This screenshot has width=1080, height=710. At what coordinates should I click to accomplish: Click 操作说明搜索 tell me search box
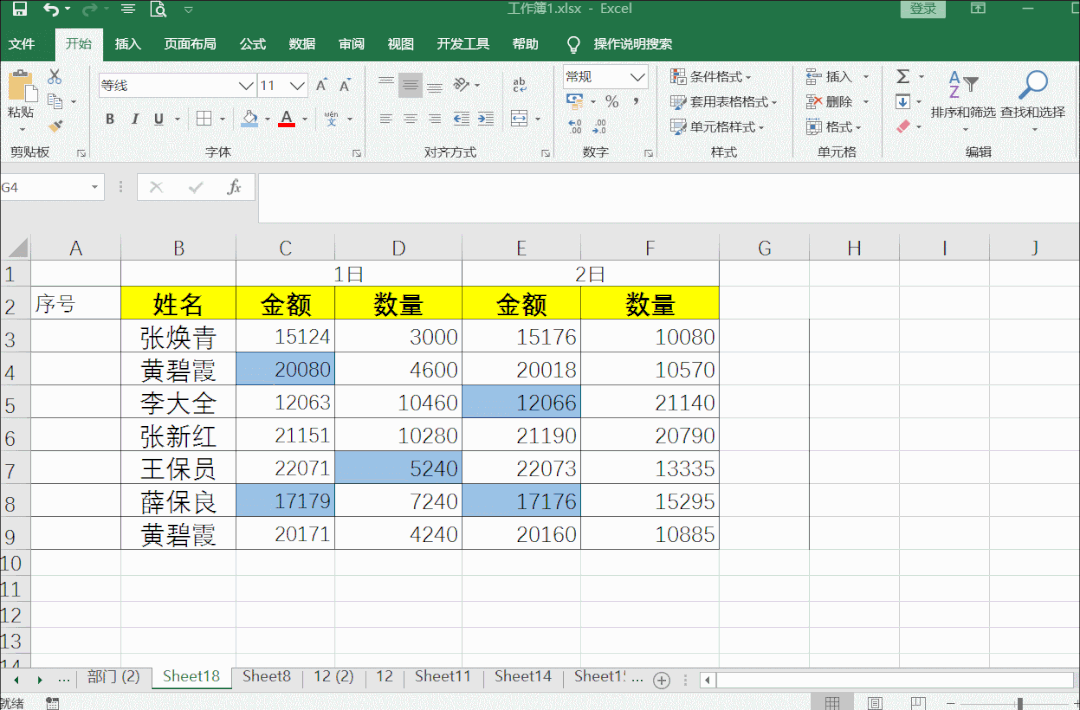click(x=632, y=44)
